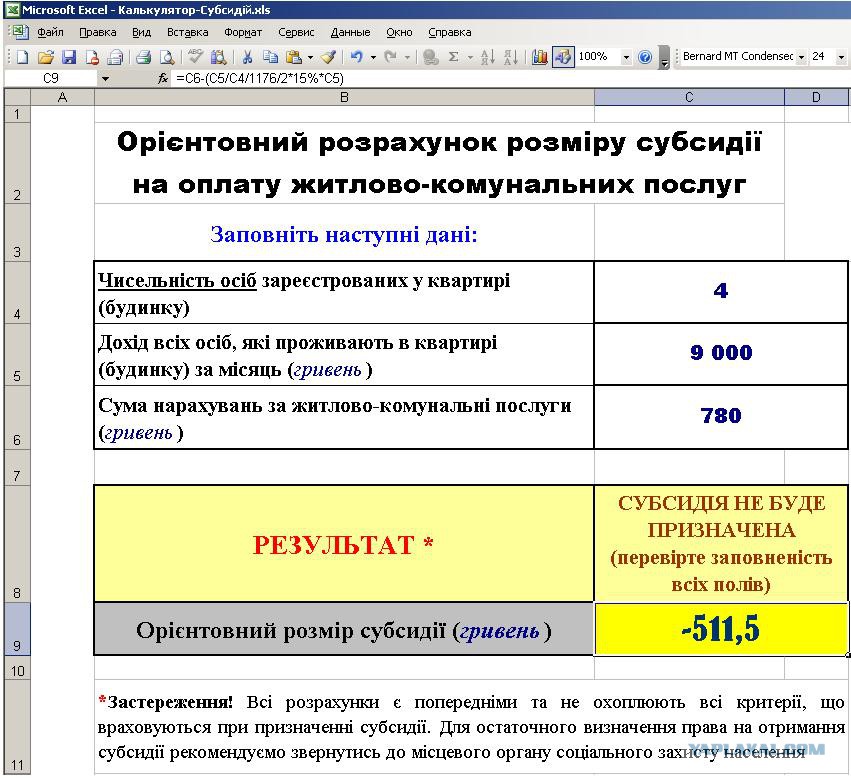Open the Вставка menu
Image resolution: width=851 pixels, height=779 pixels.
point(187,33)
